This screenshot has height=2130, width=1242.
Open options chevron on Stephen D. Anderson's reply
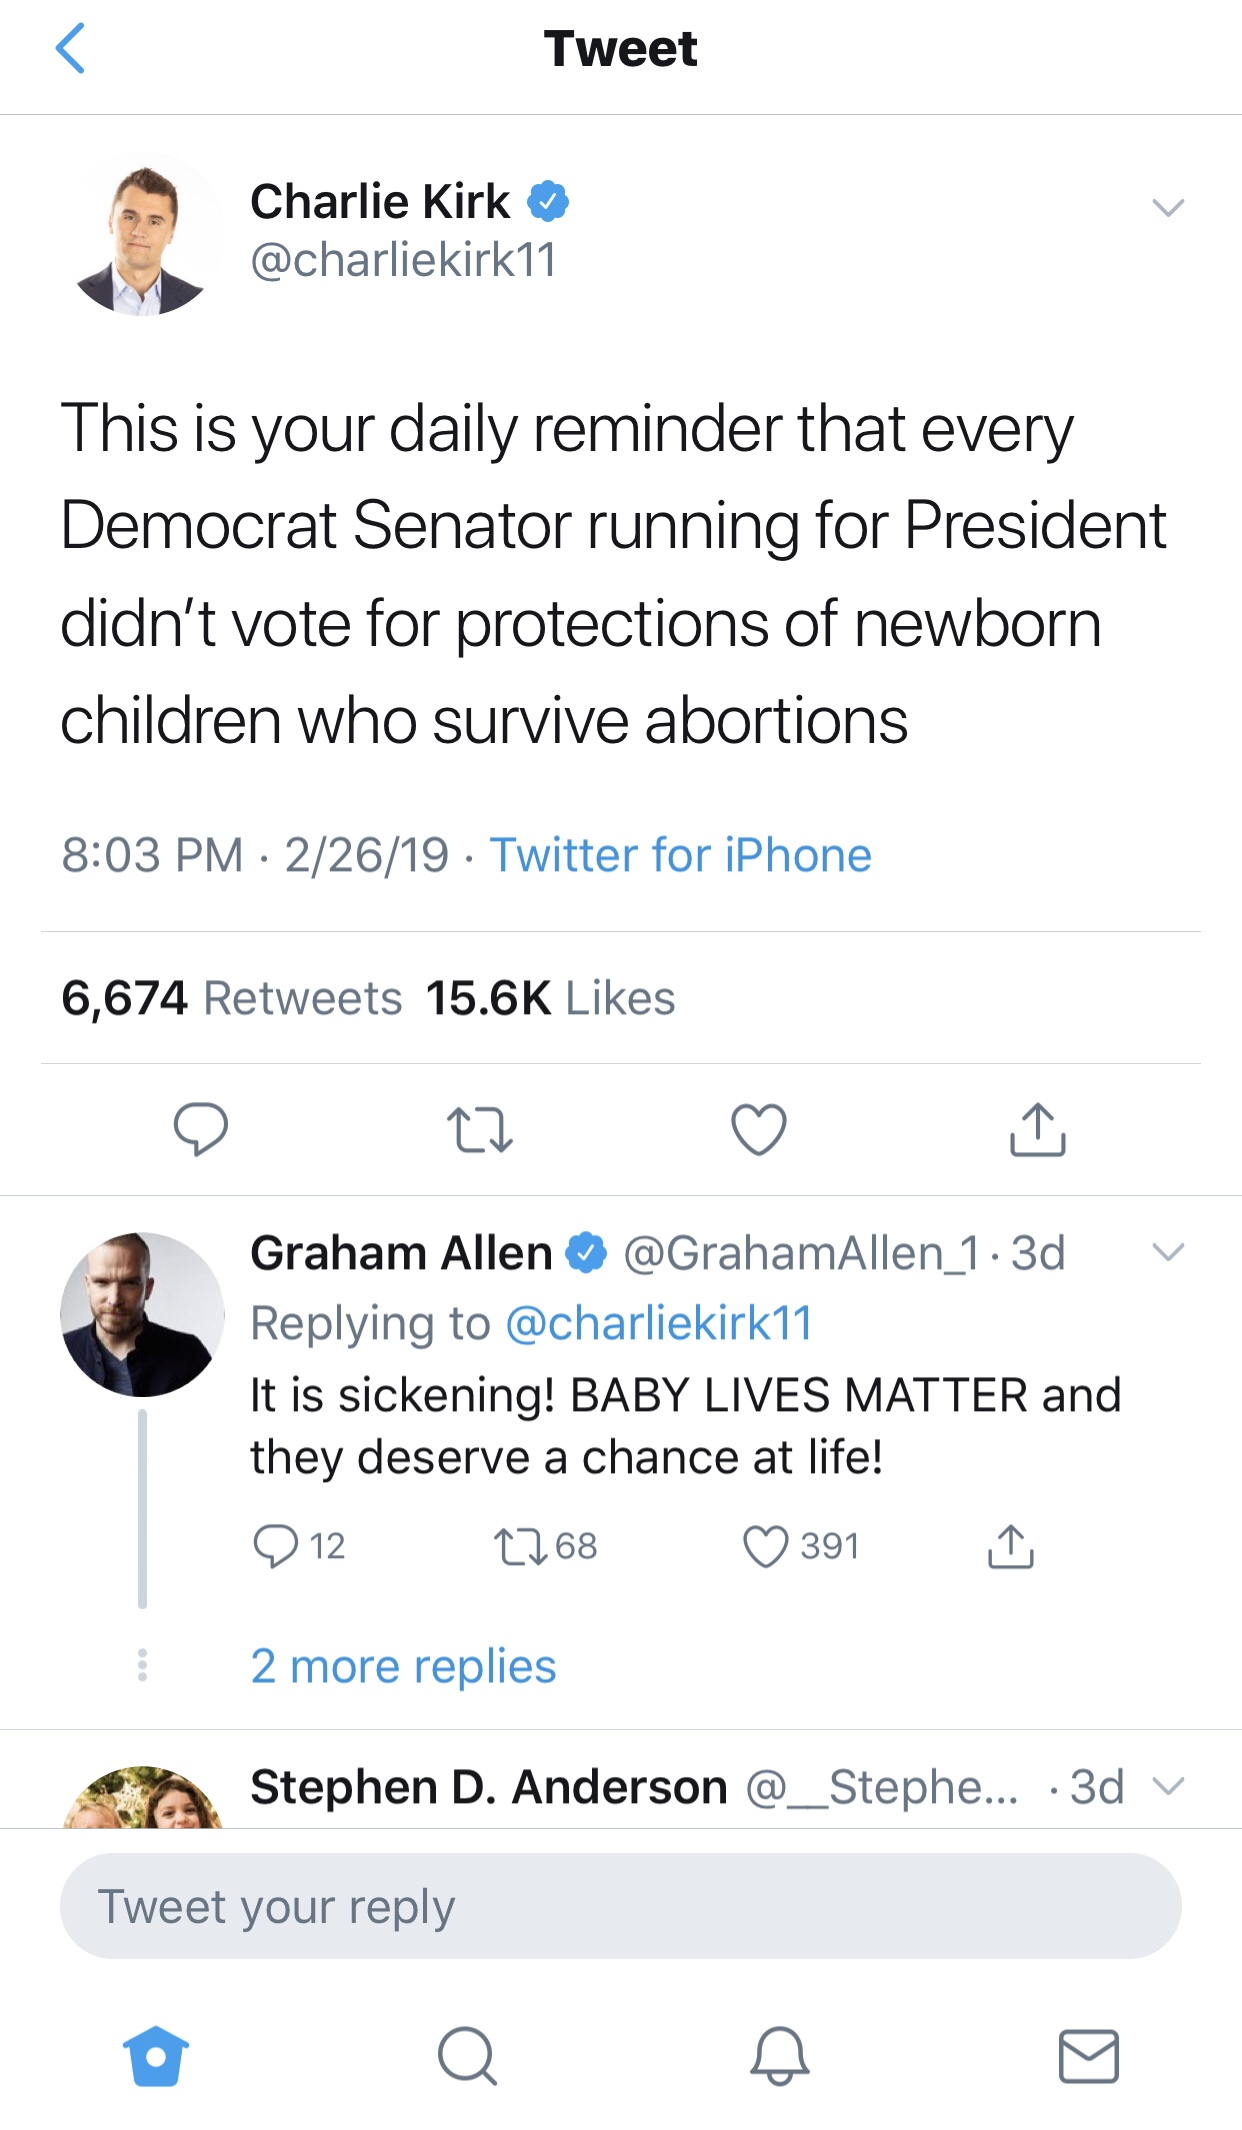[1168, 1786]
